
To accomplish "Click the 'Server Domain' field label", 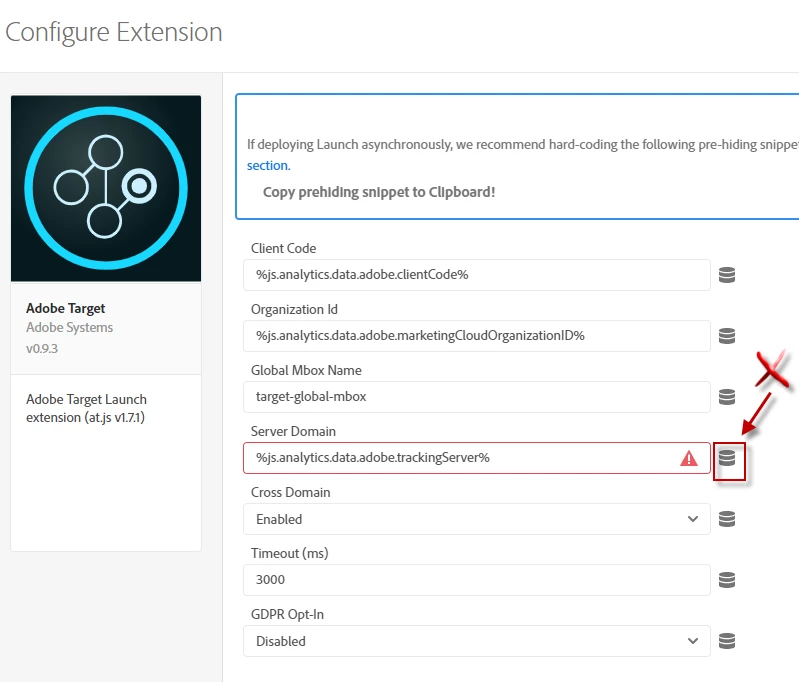I will coord(293,431).
